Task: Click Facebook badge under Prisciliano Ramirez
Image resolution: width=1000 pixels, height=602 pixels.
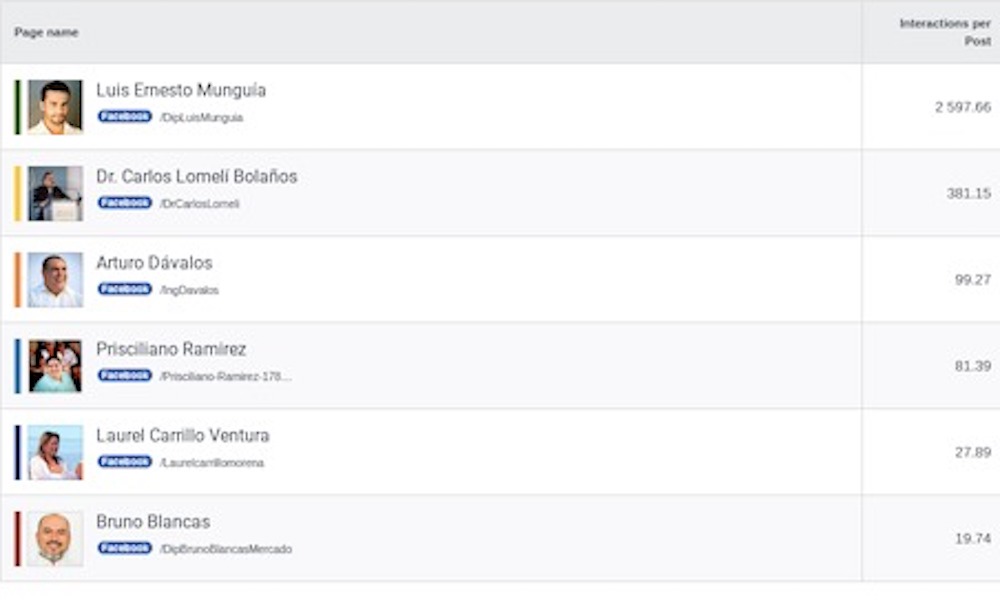Action: pyautogui.click(x=124, y=375)
